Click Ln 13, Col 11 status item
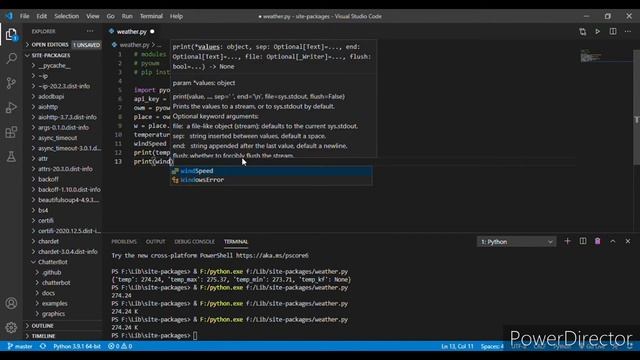Screen dimensions: 640x360 pos(457,346)
